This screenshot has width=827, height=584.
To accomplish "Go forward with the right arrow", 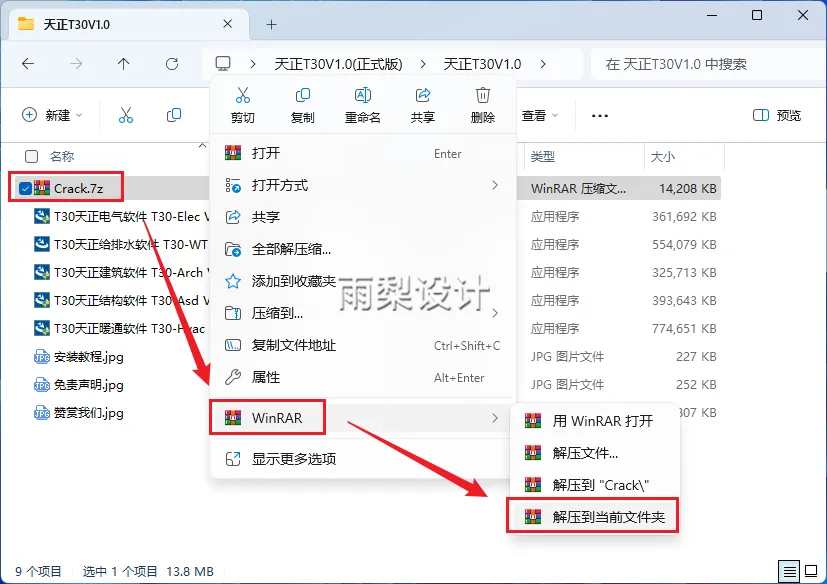I will click(76, 64).
